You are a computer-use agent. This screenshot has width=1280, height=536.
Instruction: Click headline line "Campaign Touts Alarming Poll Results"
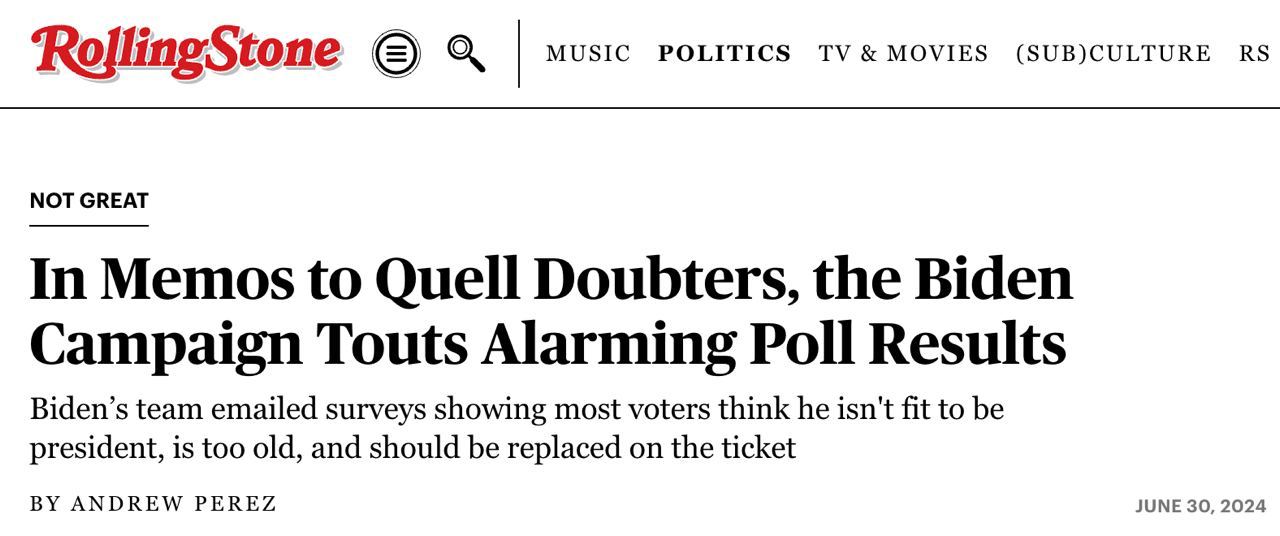[548, 344]
